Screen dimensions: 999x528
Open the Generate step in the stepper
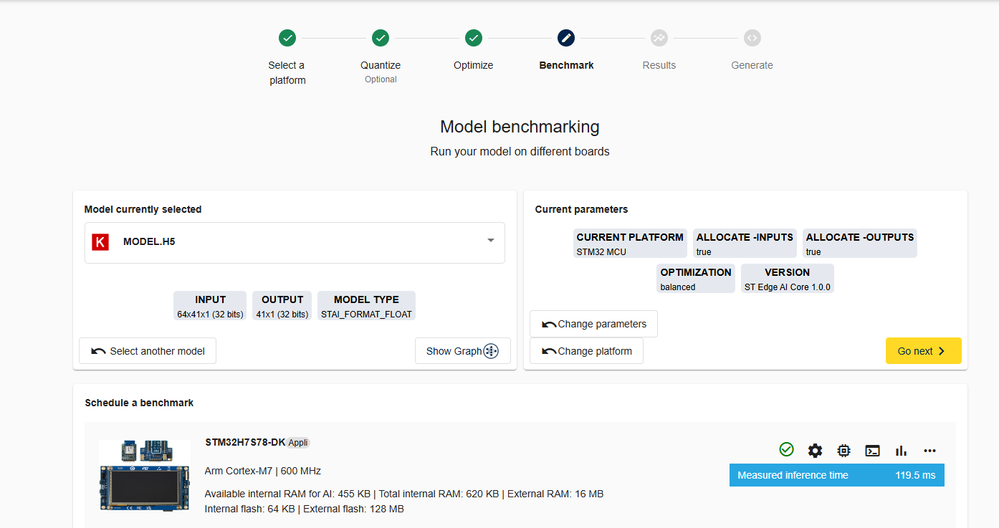pos(752,38)
